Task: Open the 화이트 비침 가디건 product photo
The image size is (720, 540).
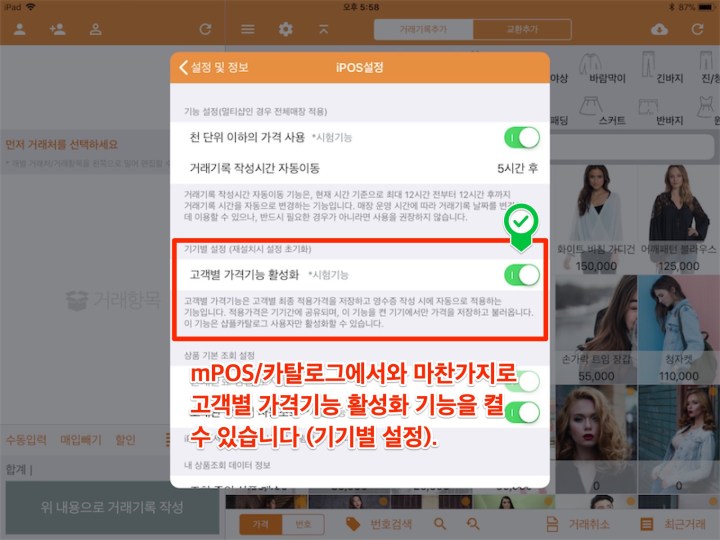Action: coord(596,203)
